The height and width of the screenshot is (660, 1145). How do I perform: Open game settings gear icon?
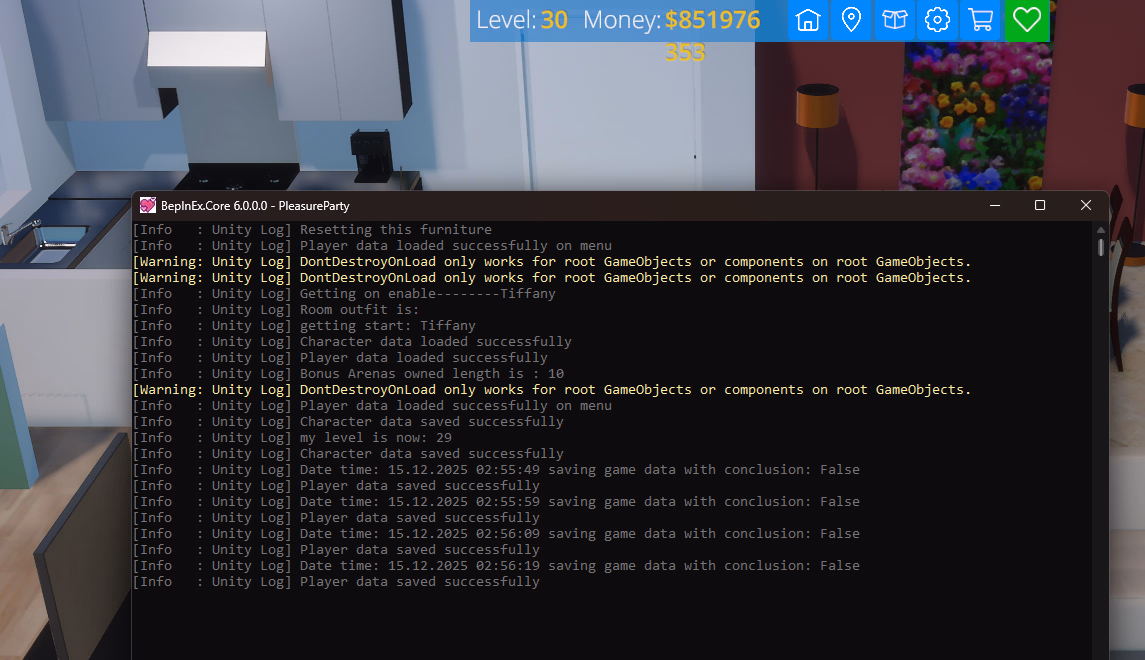(x=937, y=20)
